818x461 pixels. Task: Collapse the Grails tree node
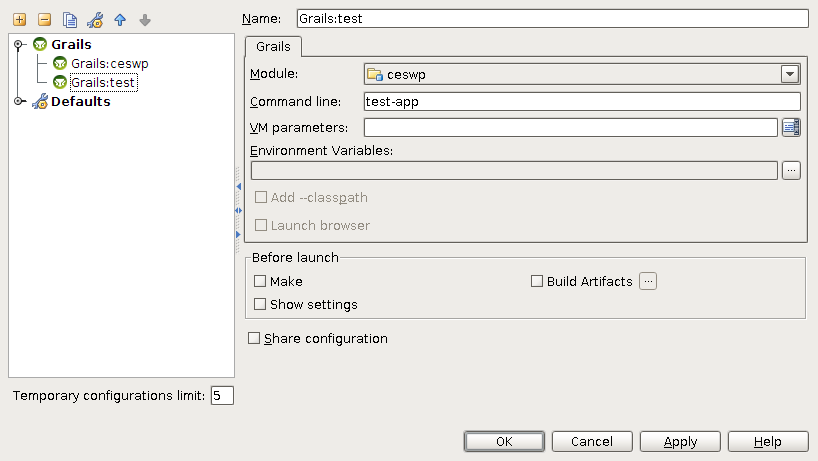[x=19, y=44]
